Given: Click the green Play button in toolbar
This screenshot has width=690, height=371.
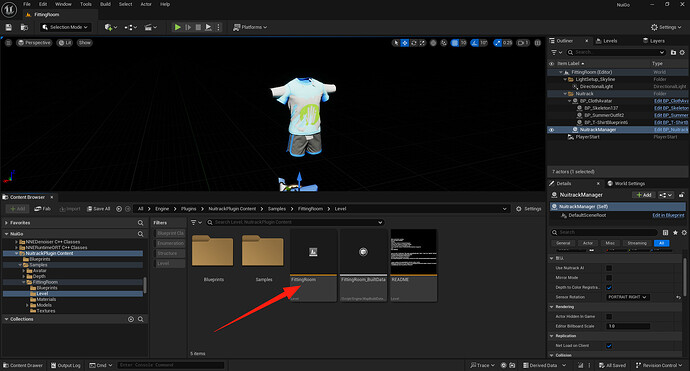Looking at the screenshot, I should 177,27.
